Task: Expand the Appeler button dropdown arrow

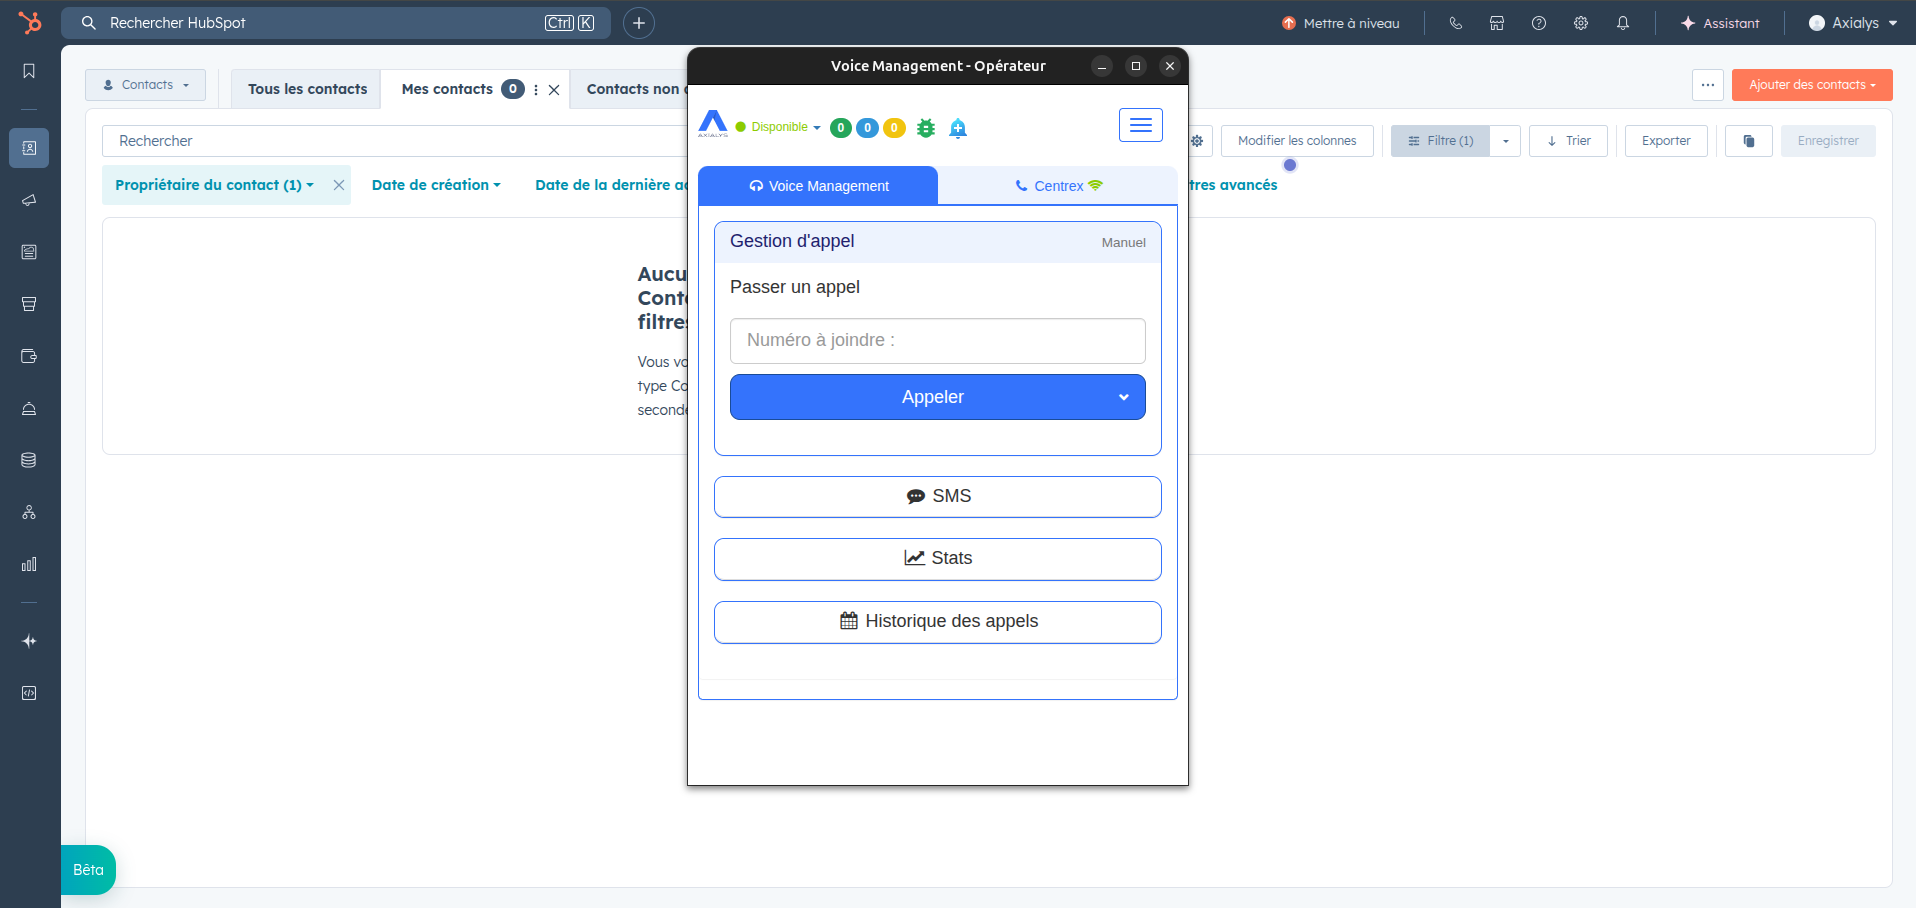Action: [x=1124, y=398]
